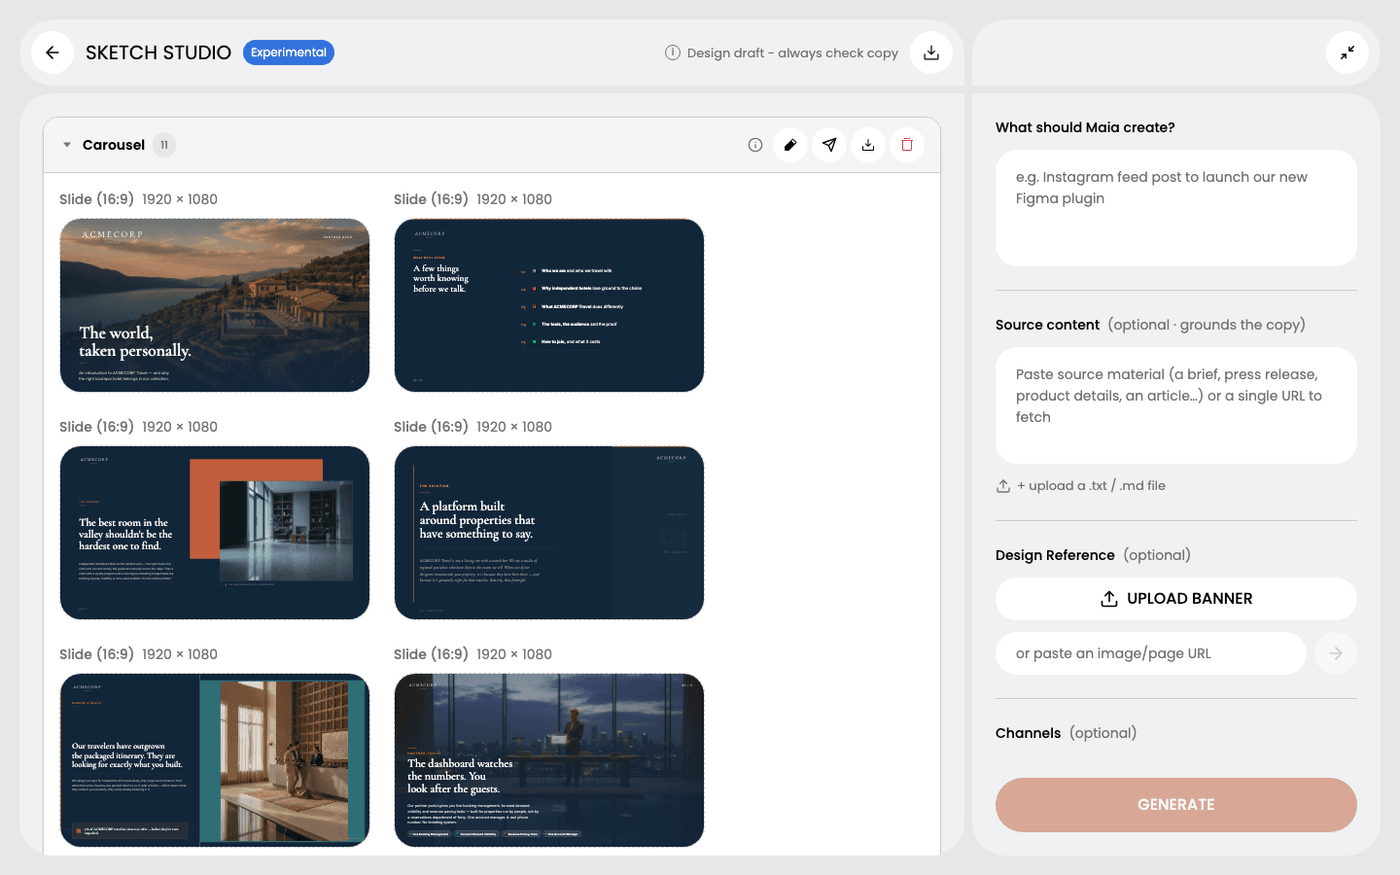Click the Generate button
The height and width of the screenshot is (875, 1400).
(1176, 805)
